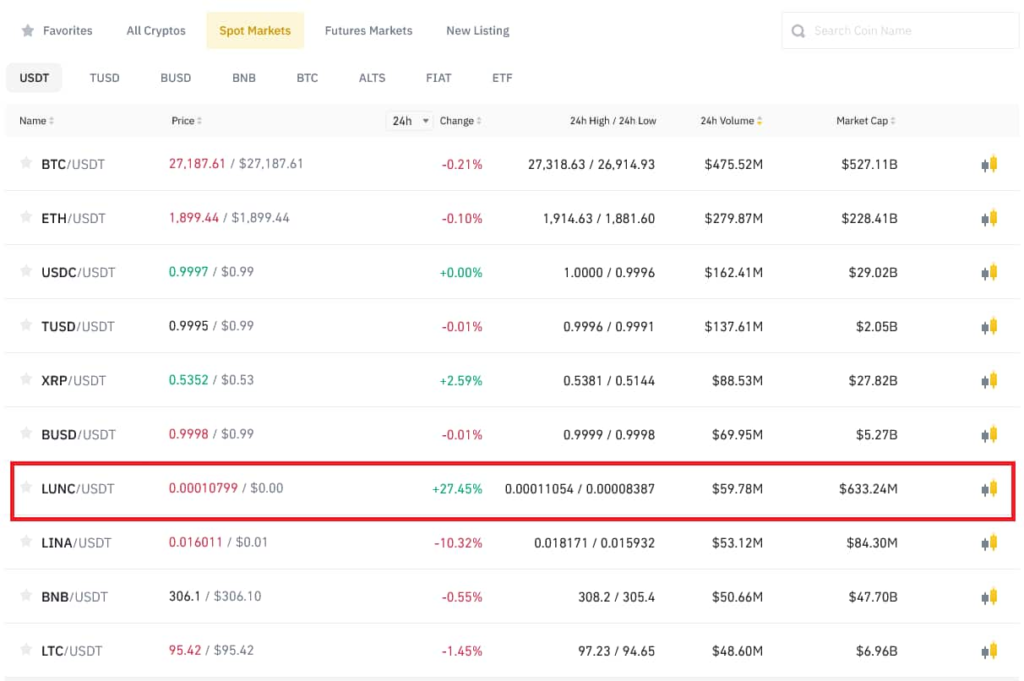Focus the Search Coin Name field
This screenshot has width=1024, height=681.
(x=900, y=31)
